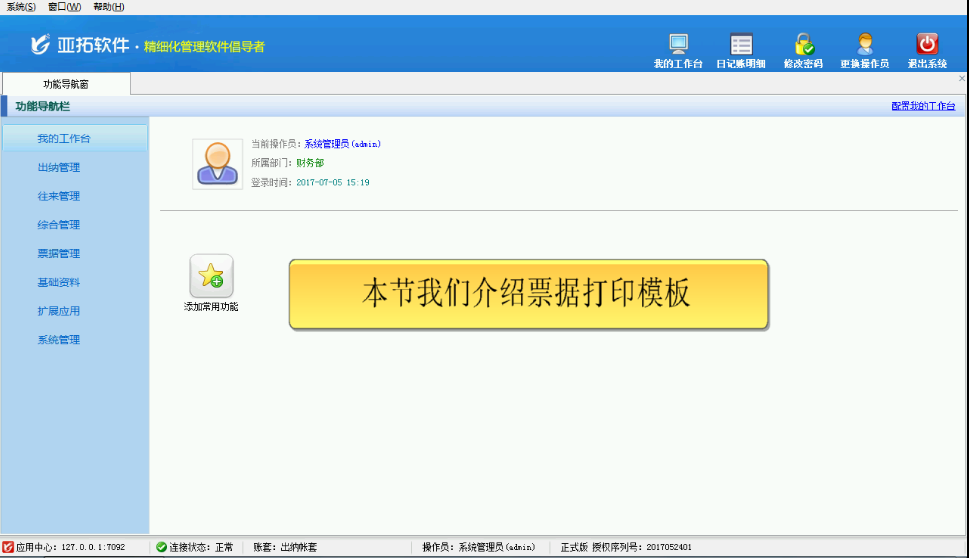Open the 系统(S) menu
The image size is (969, 558).
[21, 7]
